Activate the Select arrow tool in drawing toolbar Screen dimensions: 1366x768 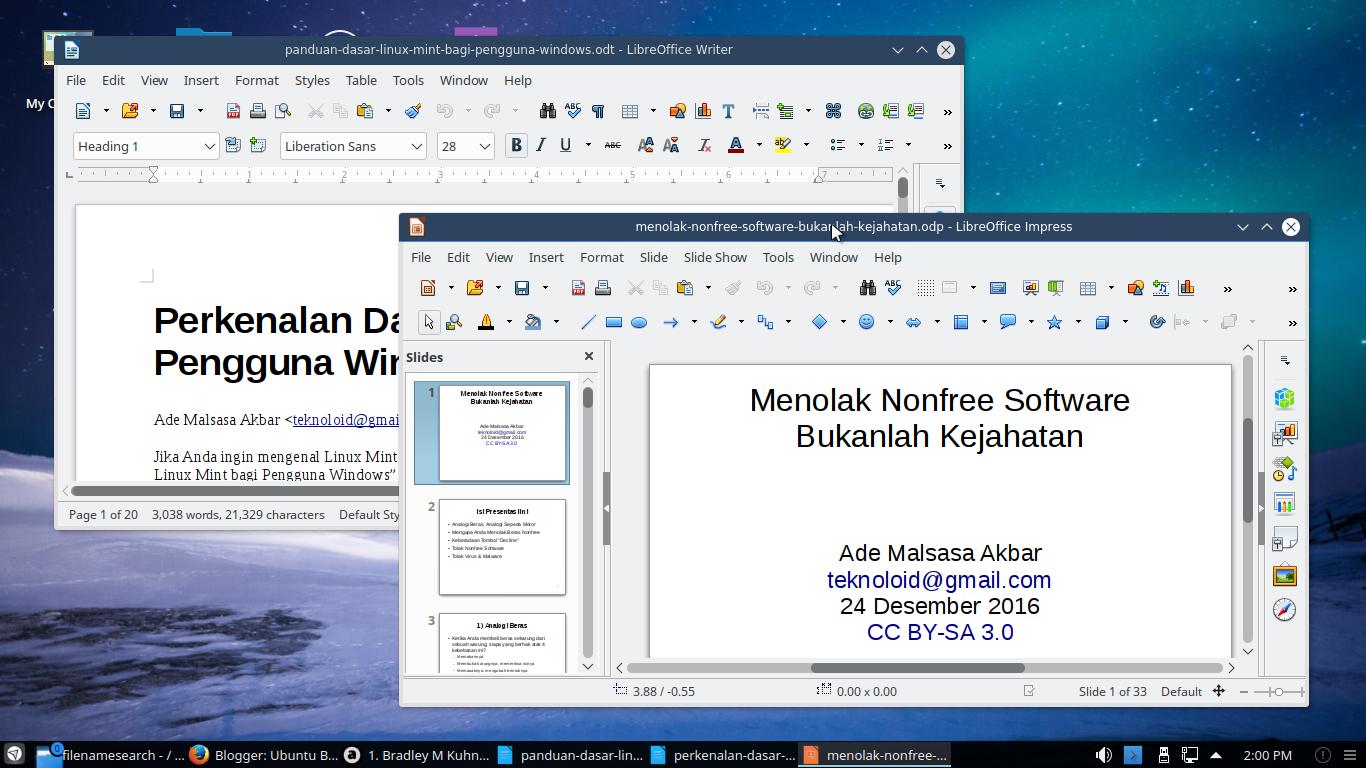tap(427, 322)
